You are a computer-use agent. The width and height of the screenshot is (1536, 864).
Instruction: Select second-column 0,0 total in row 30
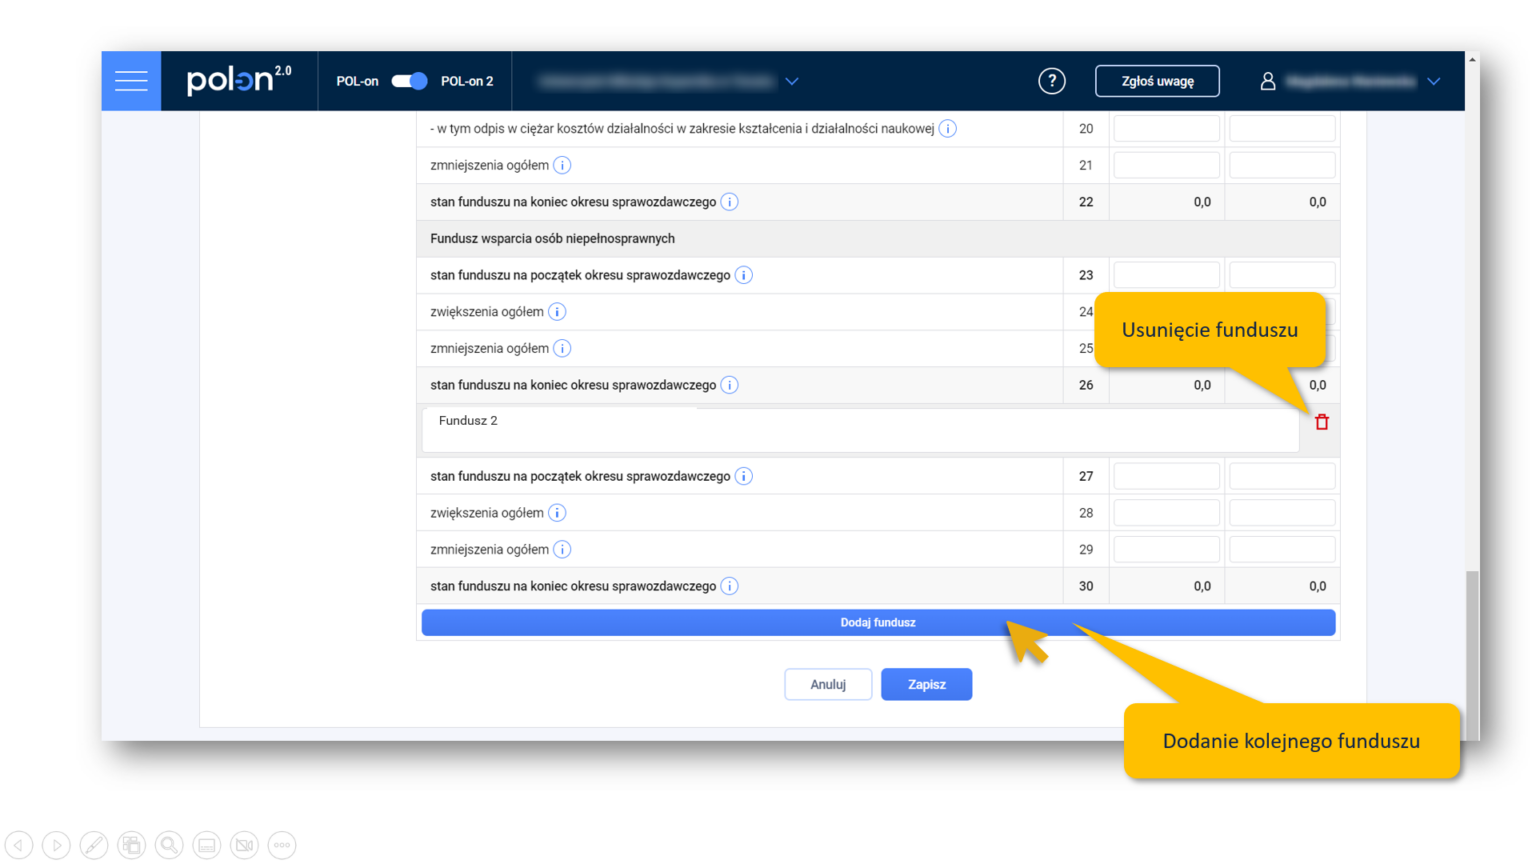point(1317,586)
